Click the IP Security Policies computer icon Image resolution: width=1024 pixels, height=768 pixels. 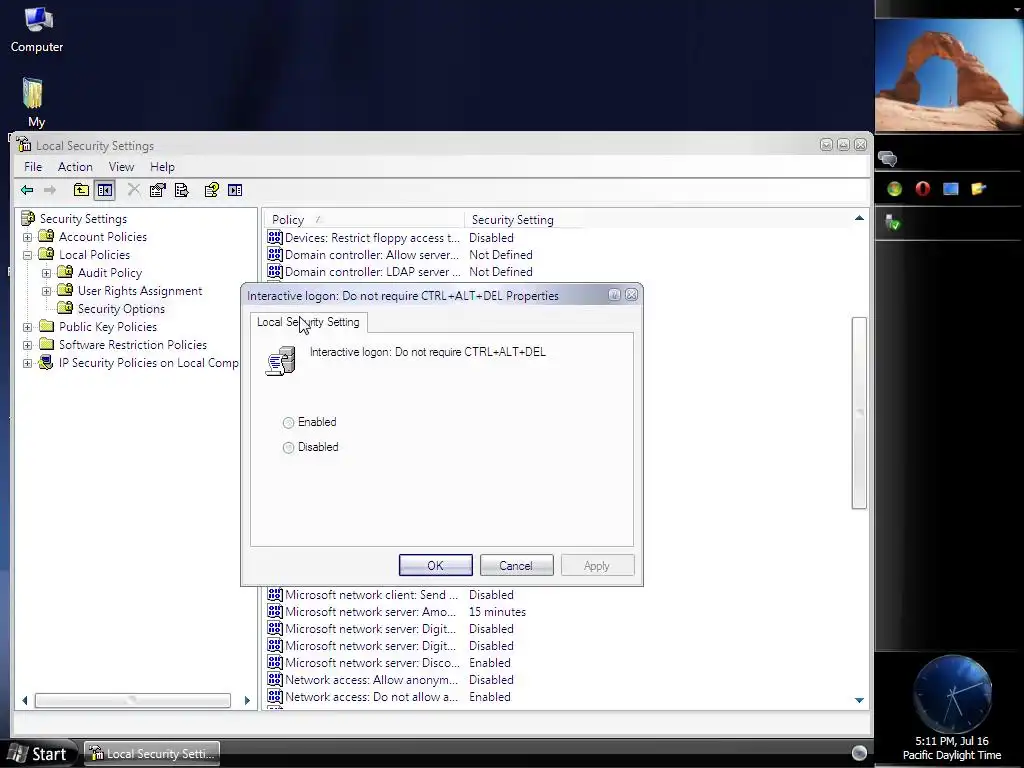[46, 362]
